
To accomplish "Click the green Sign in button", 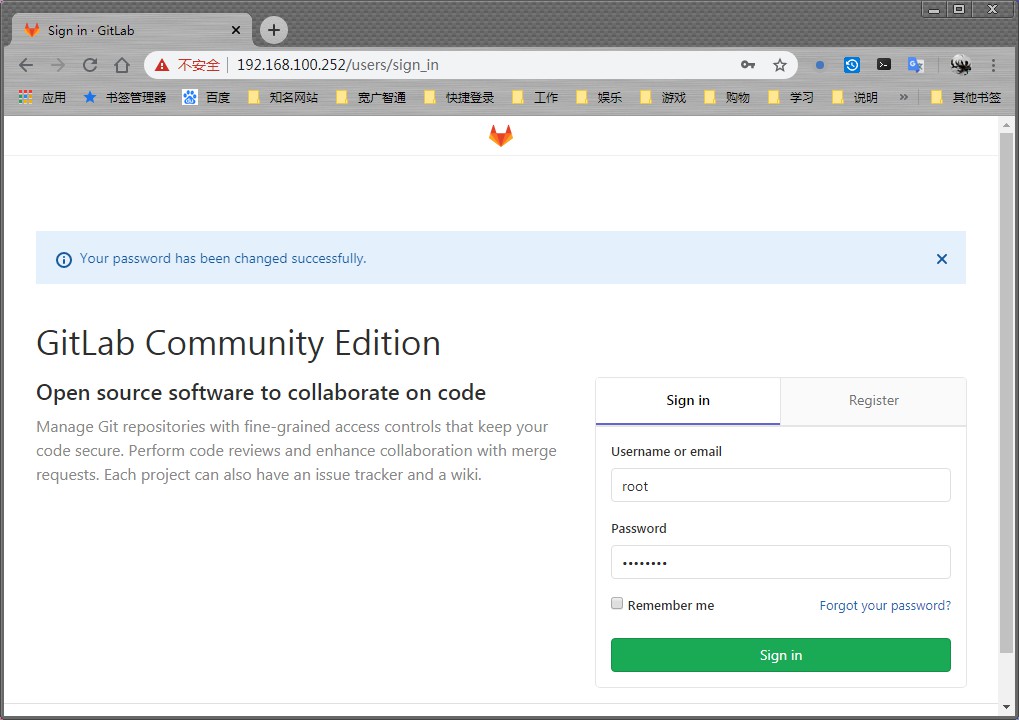I will tap(780, 655).
